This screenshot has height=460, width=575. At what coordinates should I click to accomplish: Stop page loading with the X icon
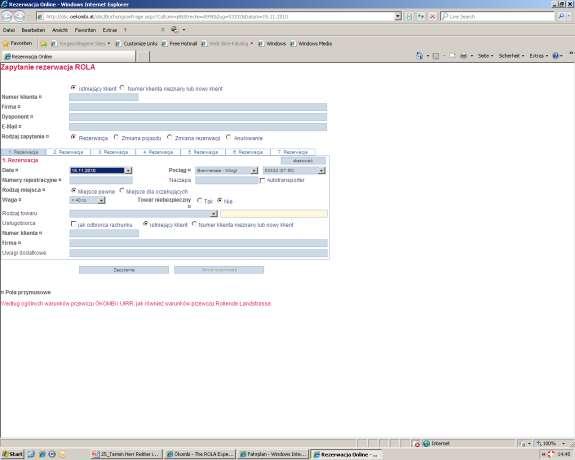(x=432, y=17)
